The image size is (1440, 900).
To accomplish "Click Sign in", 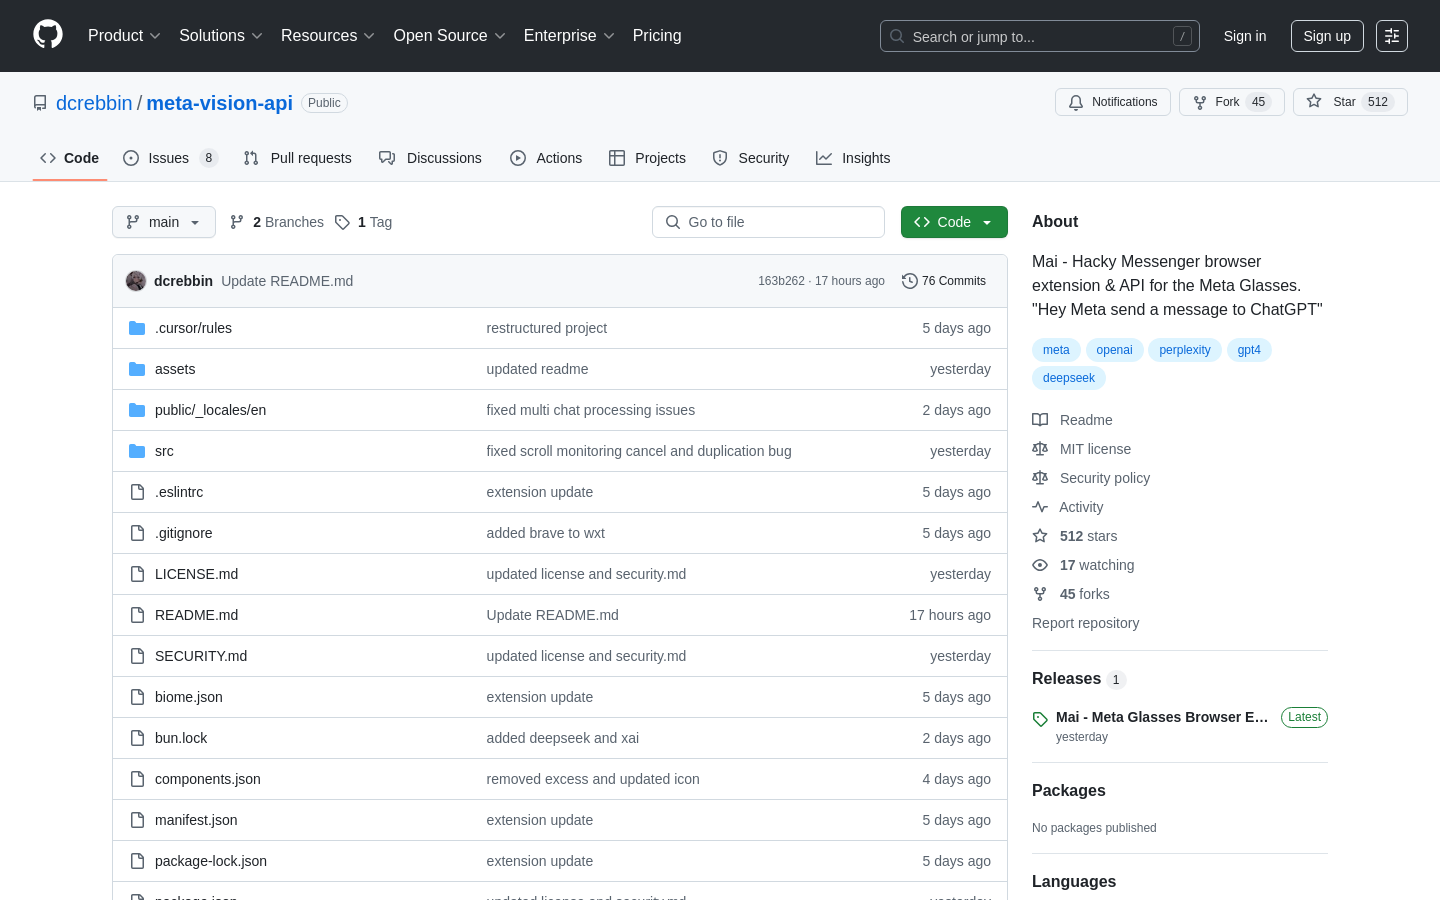I will (x=1245, y=36).
